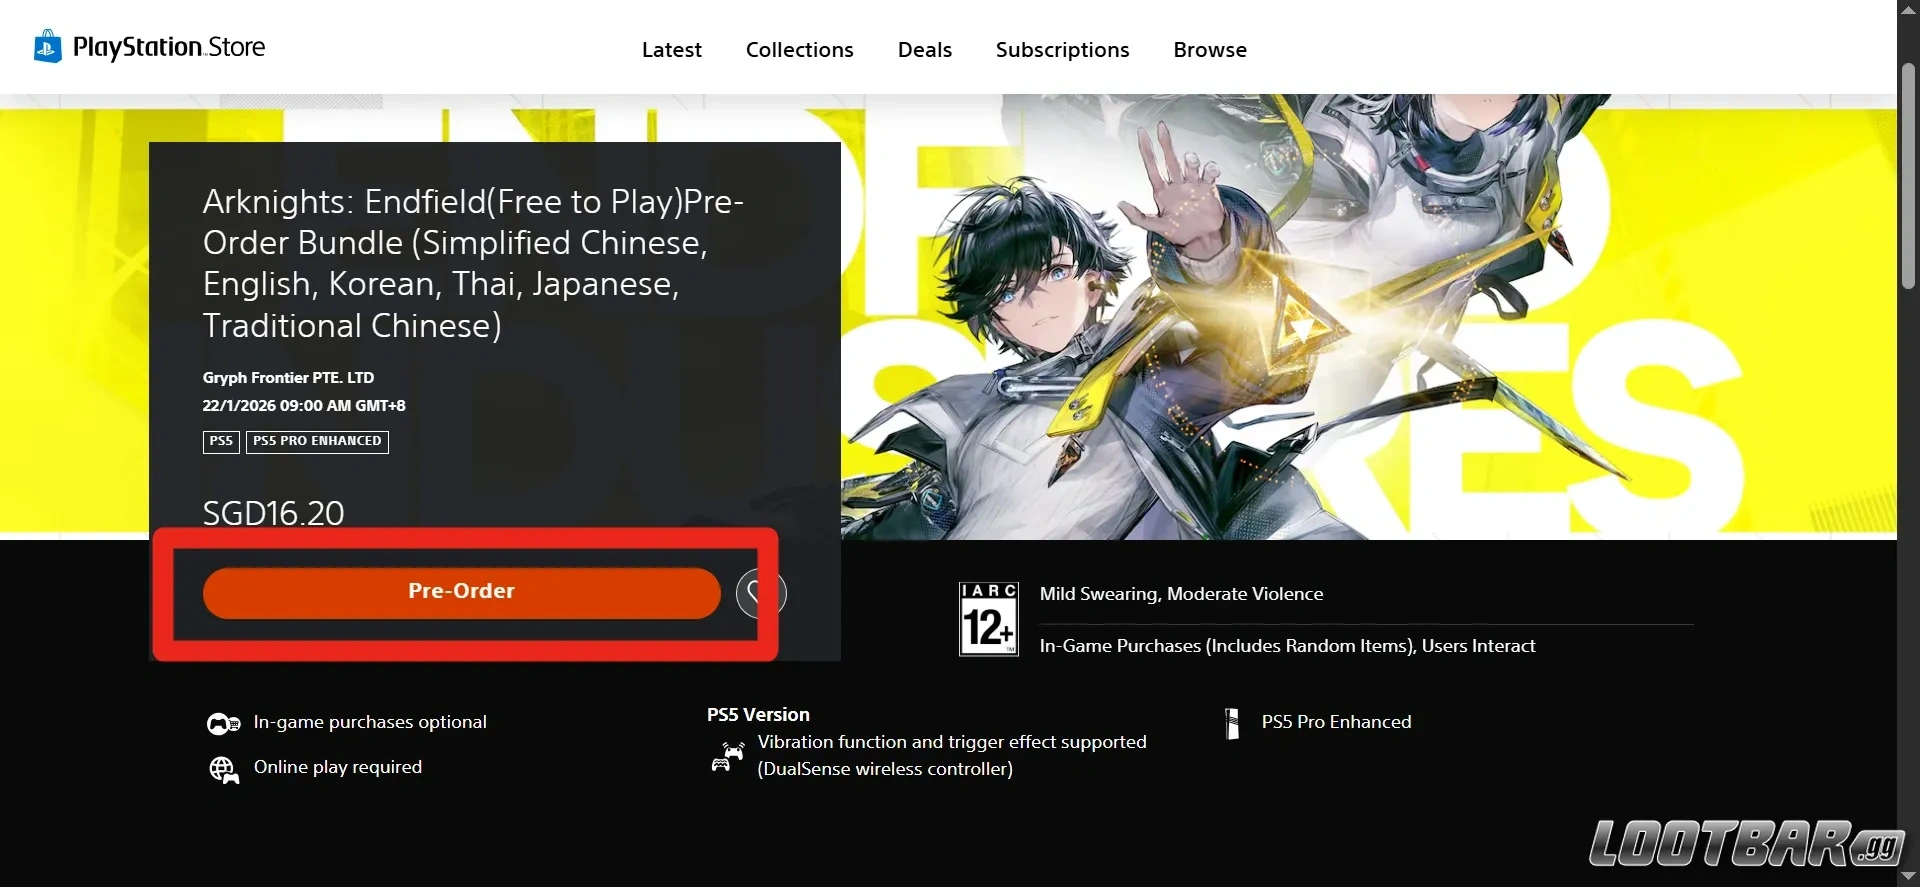Open the Collections menu
The image size is (1920, 887).
[799, 50]
